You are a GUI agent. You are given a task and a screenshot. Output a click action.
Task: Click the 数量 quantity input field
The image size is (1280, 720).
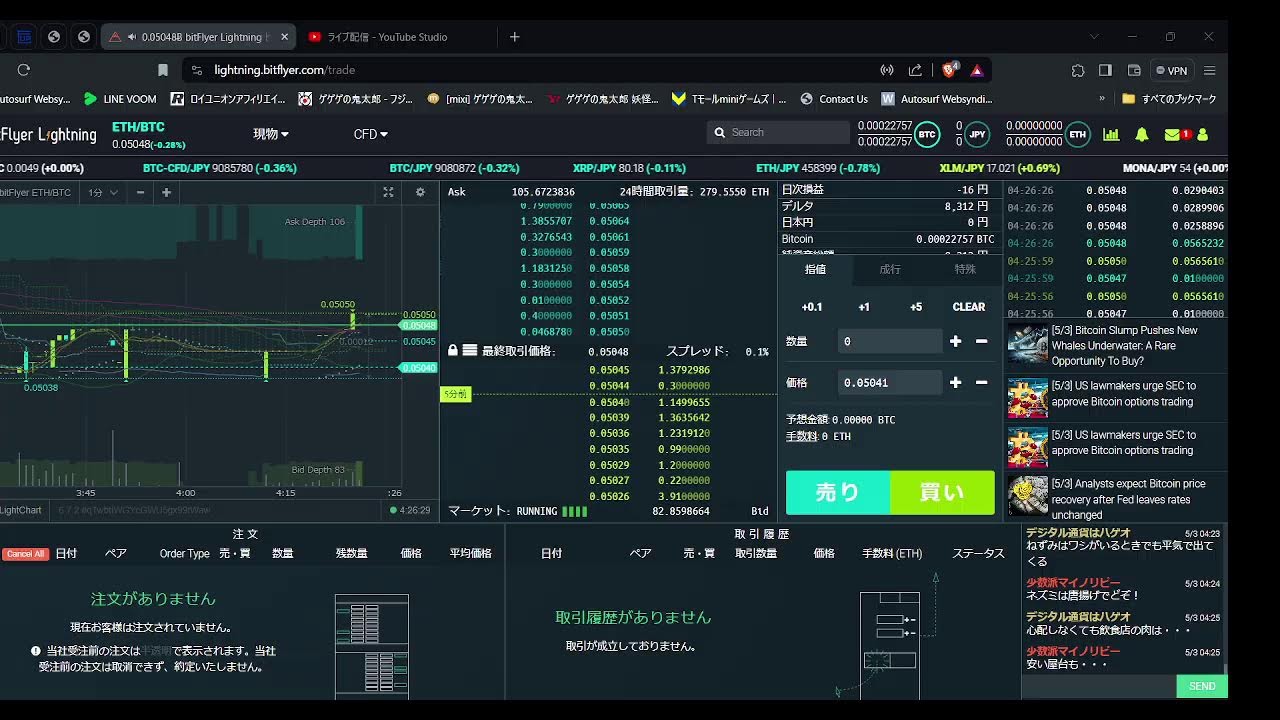click(x=889, y=341)
